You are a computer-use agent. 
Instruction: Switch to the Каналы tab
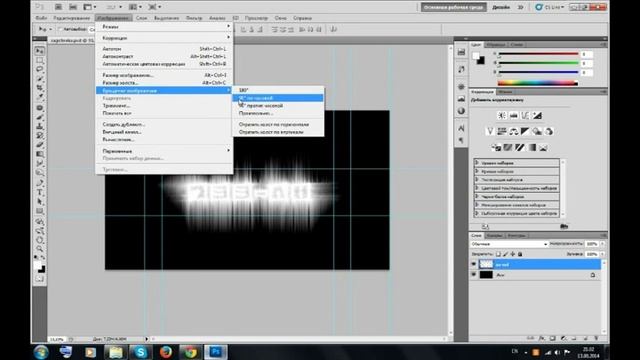tap(494, 236)
